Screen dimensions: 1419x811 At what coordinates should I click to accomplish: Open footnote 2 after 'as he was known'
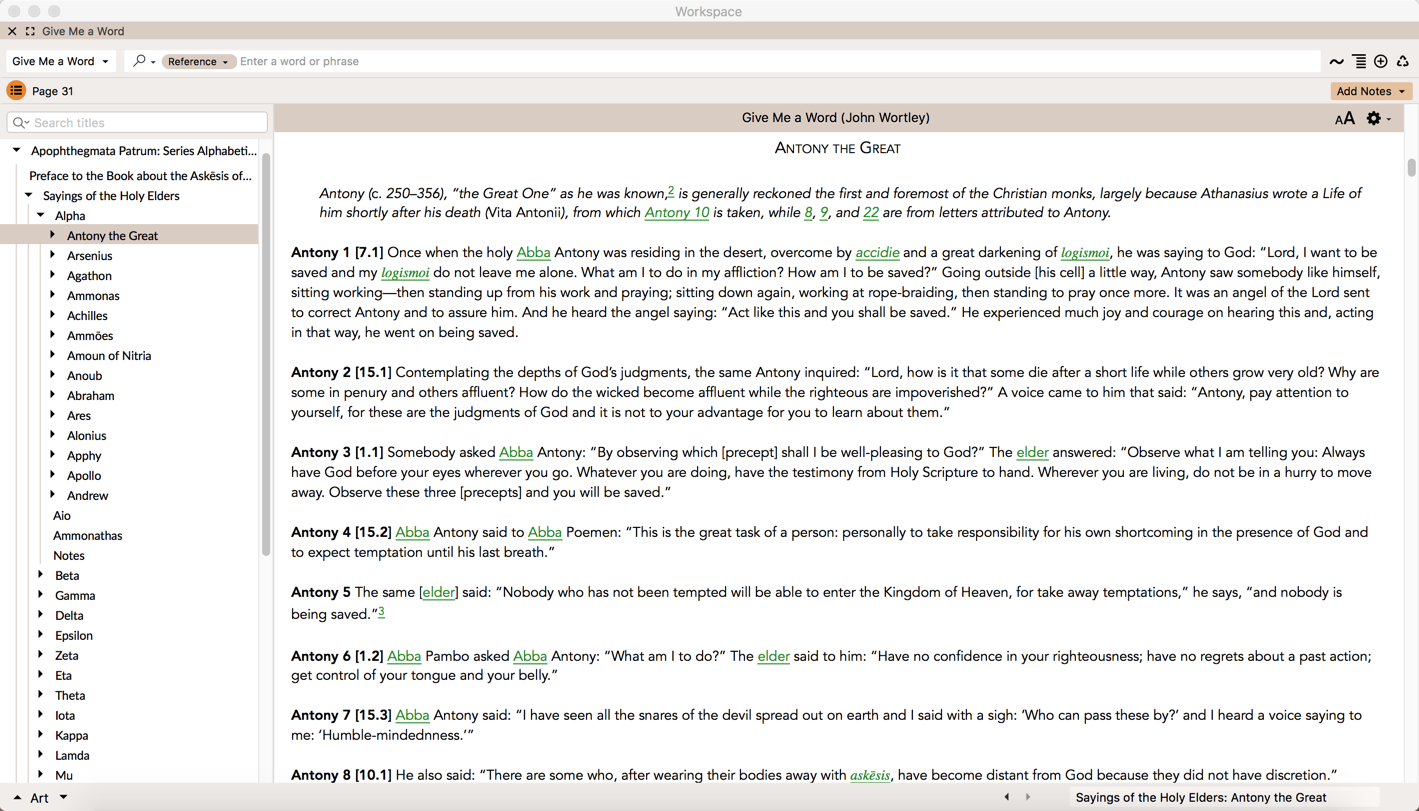[x=671, y=191]
